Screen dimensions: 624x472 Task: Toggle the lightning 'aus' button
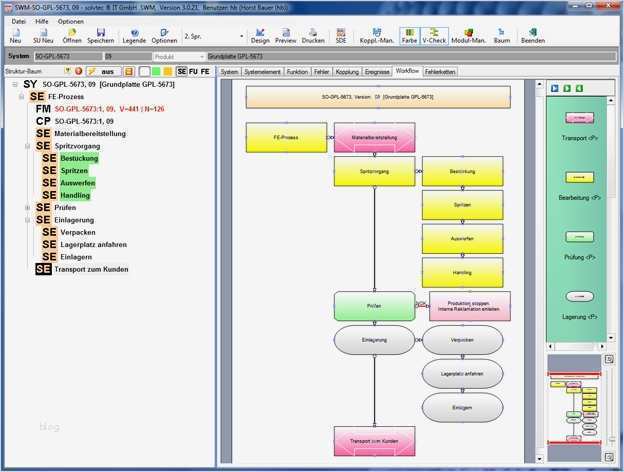103,72
